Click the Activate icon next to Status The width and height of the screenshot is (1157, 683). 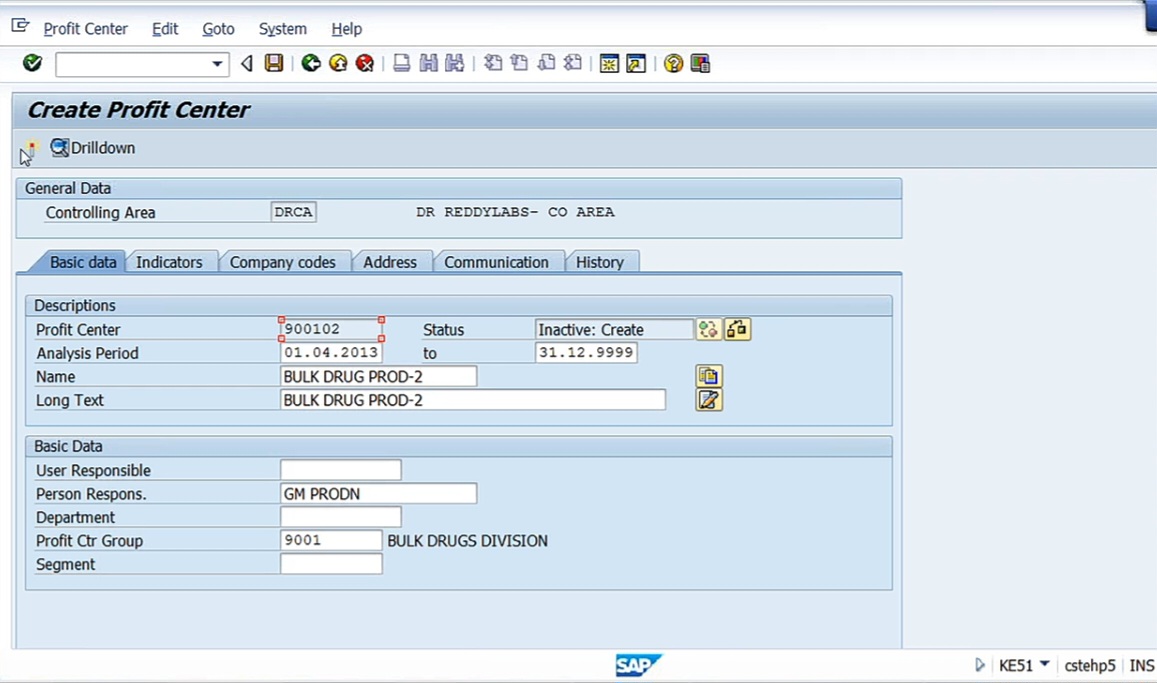point(709,330)
